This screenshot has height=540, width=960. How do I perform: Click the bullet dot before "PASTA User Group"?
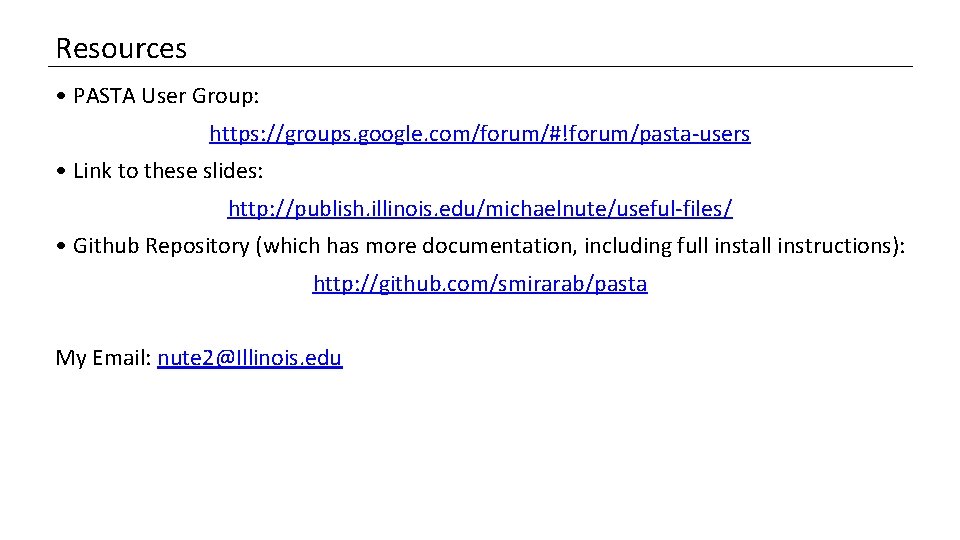[62, 97]
